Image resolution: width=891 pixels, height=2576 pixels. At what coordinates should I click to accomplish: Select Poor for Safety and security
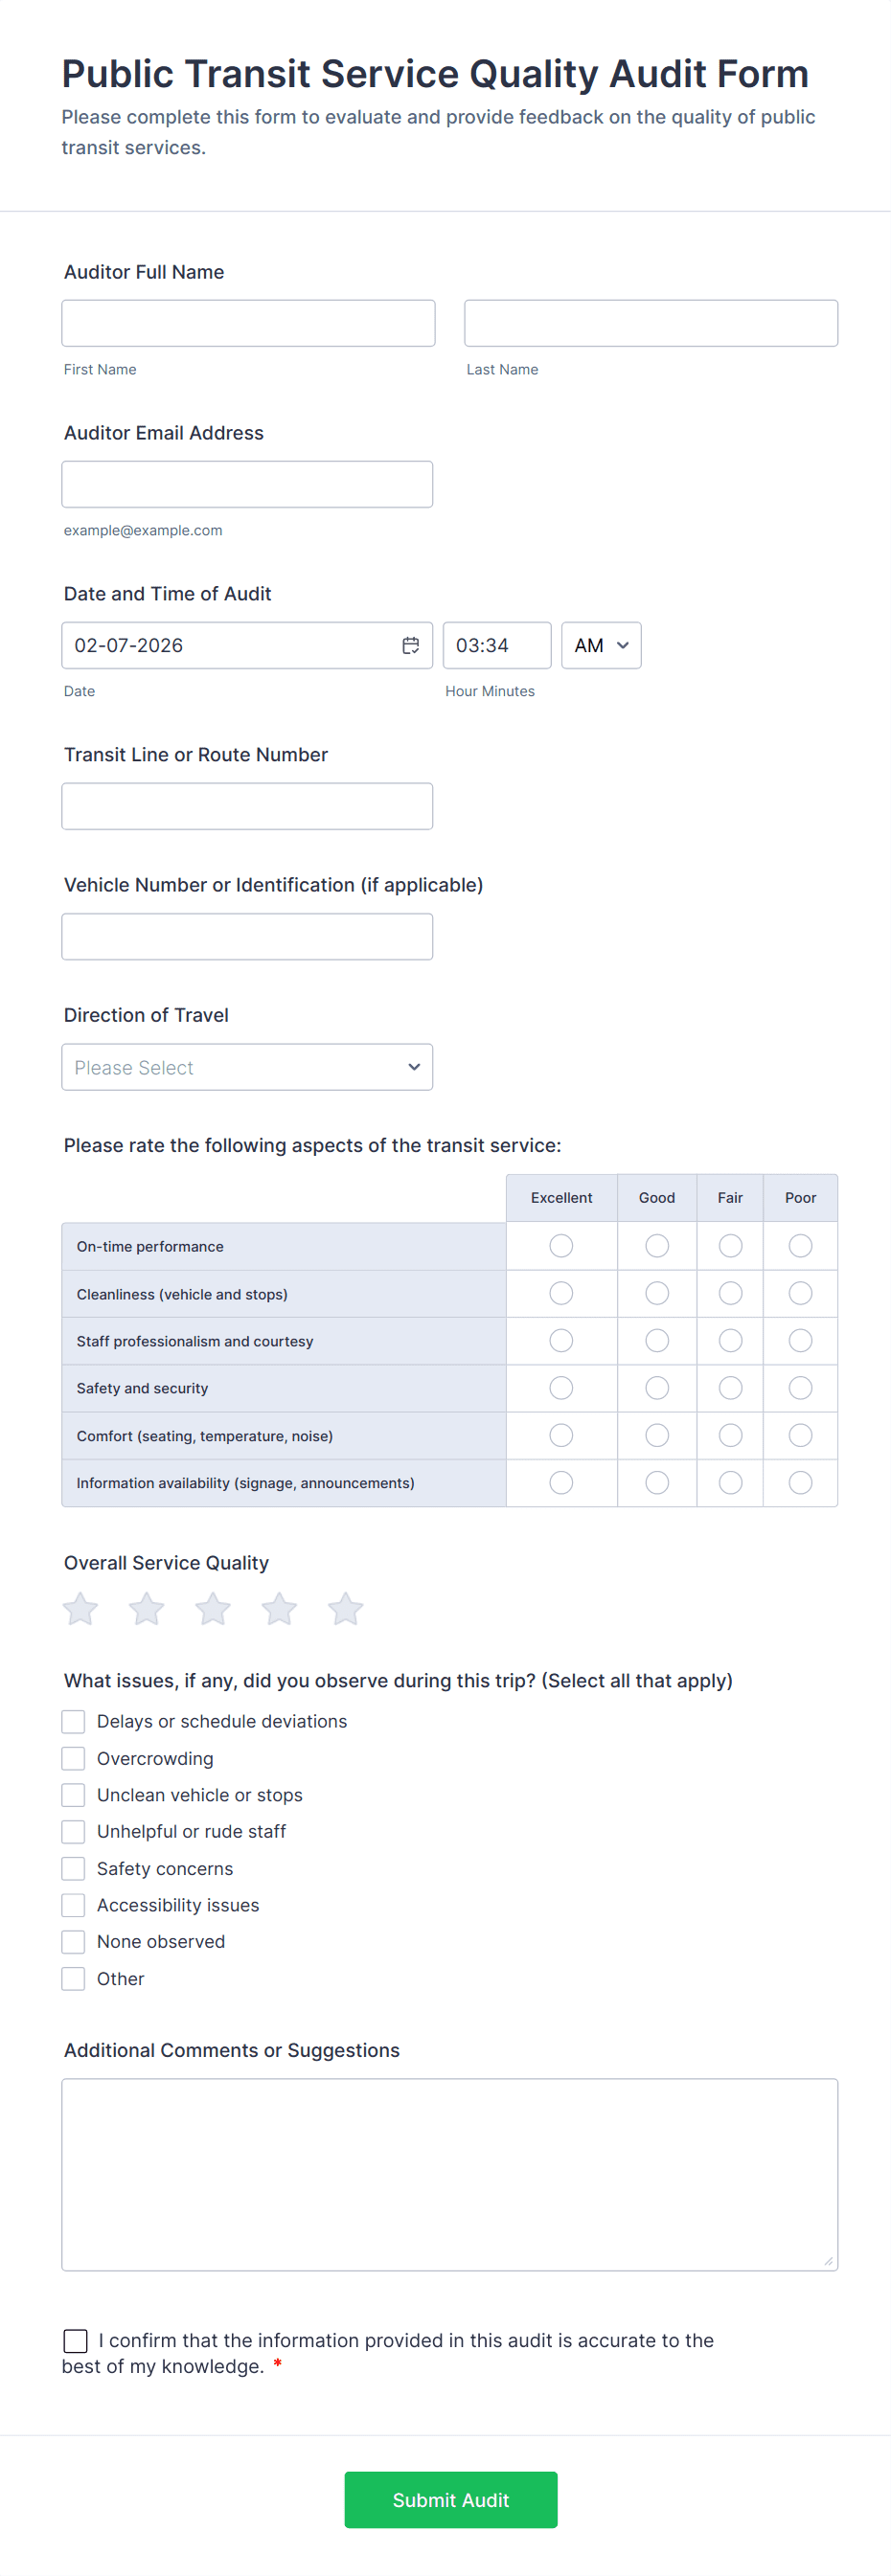coord(800,1388)
